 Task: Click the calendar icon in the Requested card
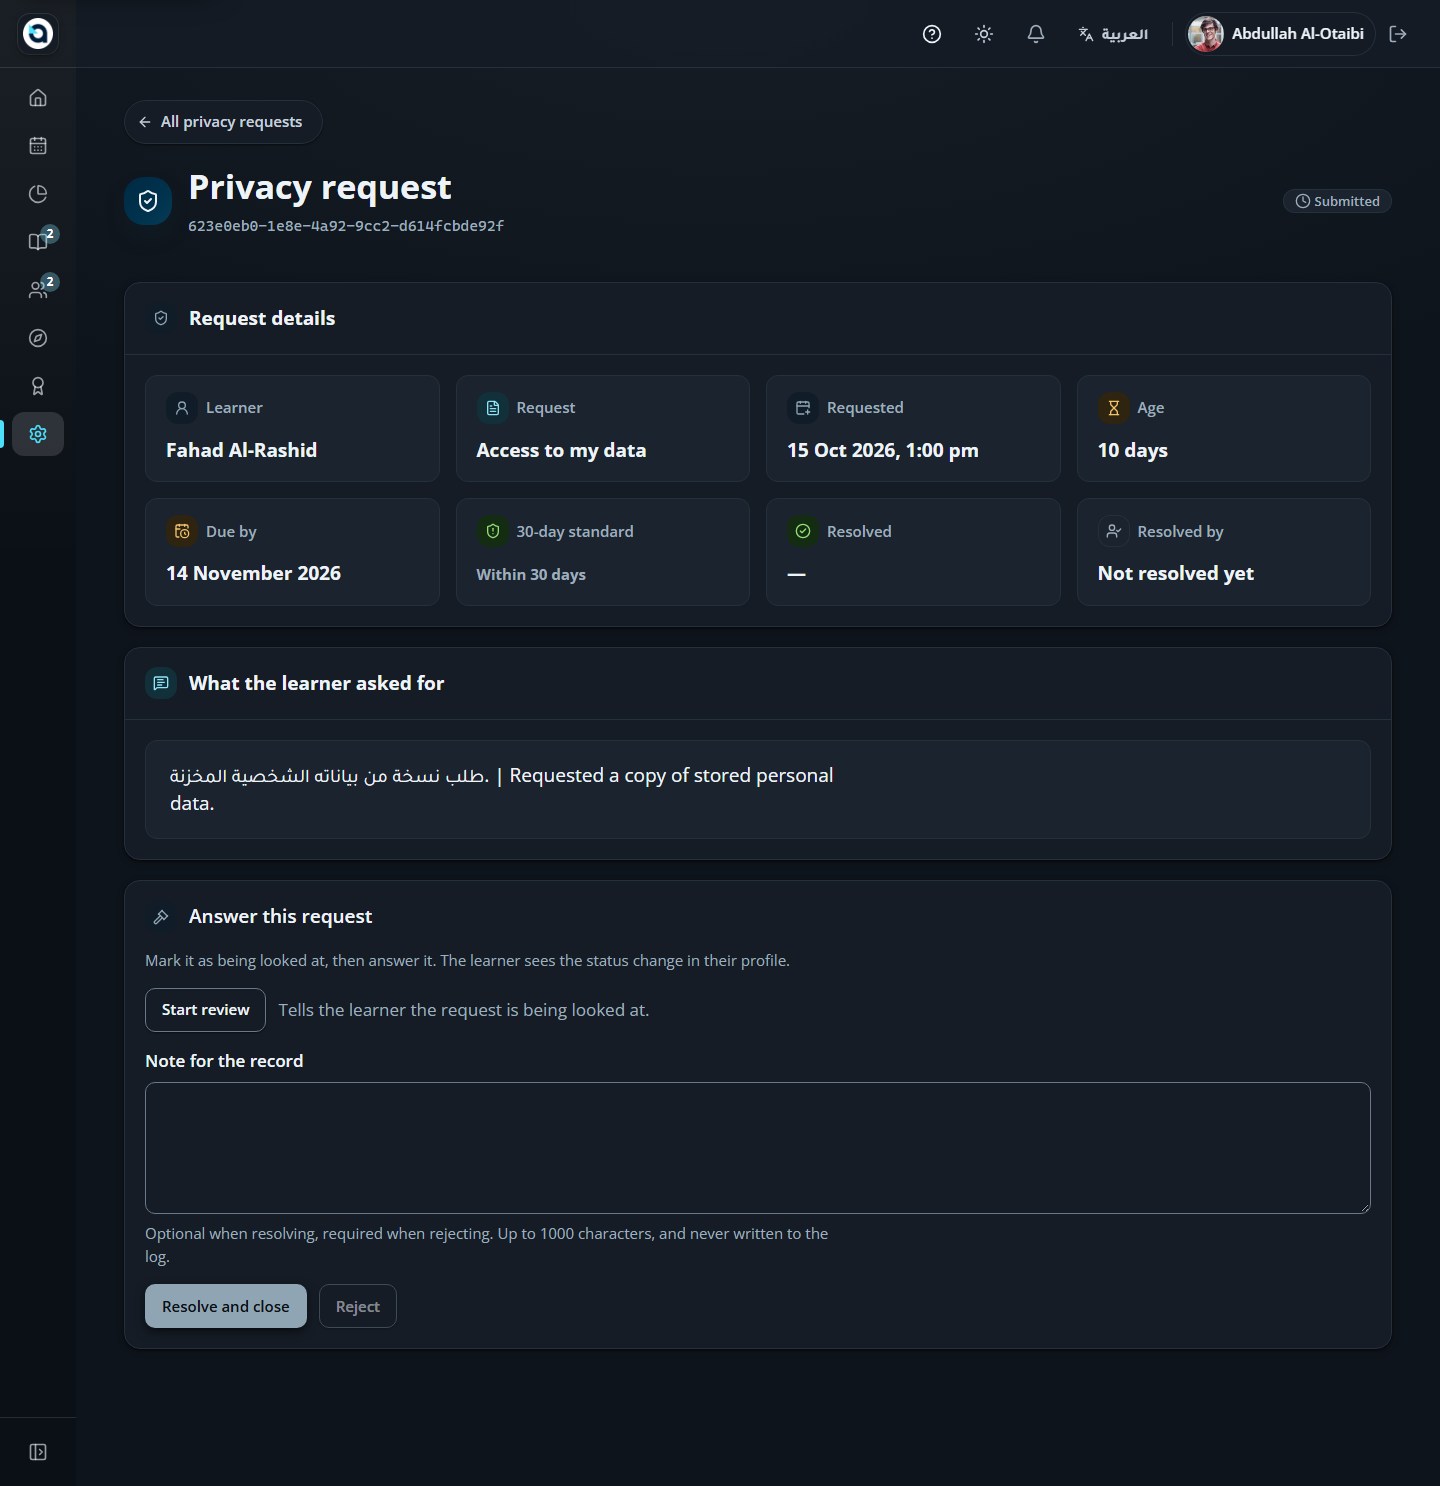coord(803,408)
